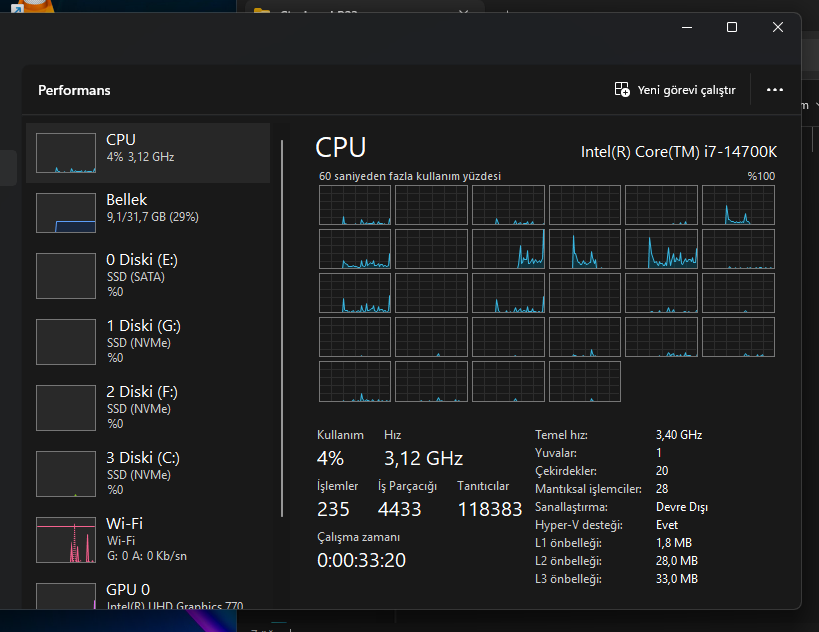Click the sidebar vertical scrollbar

[282, 329]
